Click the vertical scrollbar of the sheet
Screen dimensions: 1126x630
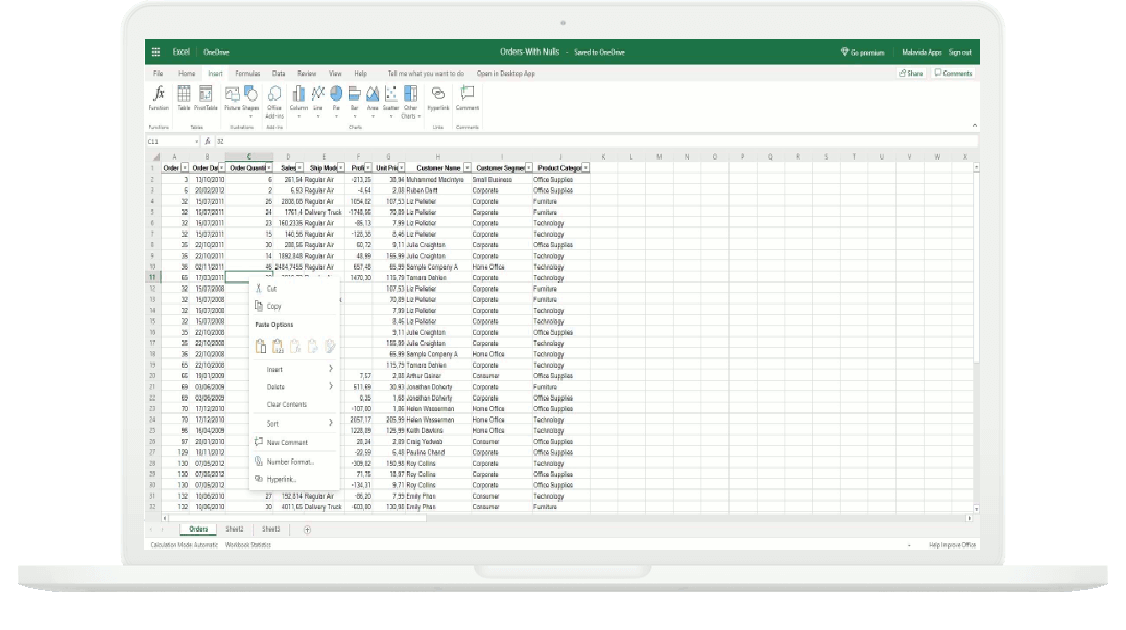[x=976, y=338]
